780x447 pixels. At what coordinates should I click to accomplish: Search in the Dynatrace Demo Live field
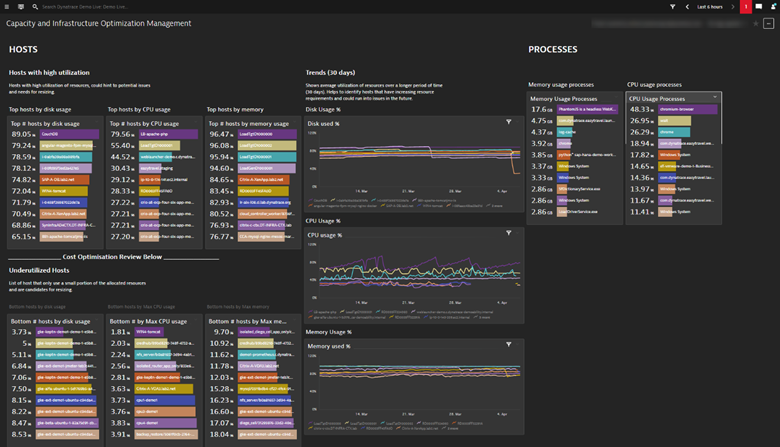pos(85,7)
